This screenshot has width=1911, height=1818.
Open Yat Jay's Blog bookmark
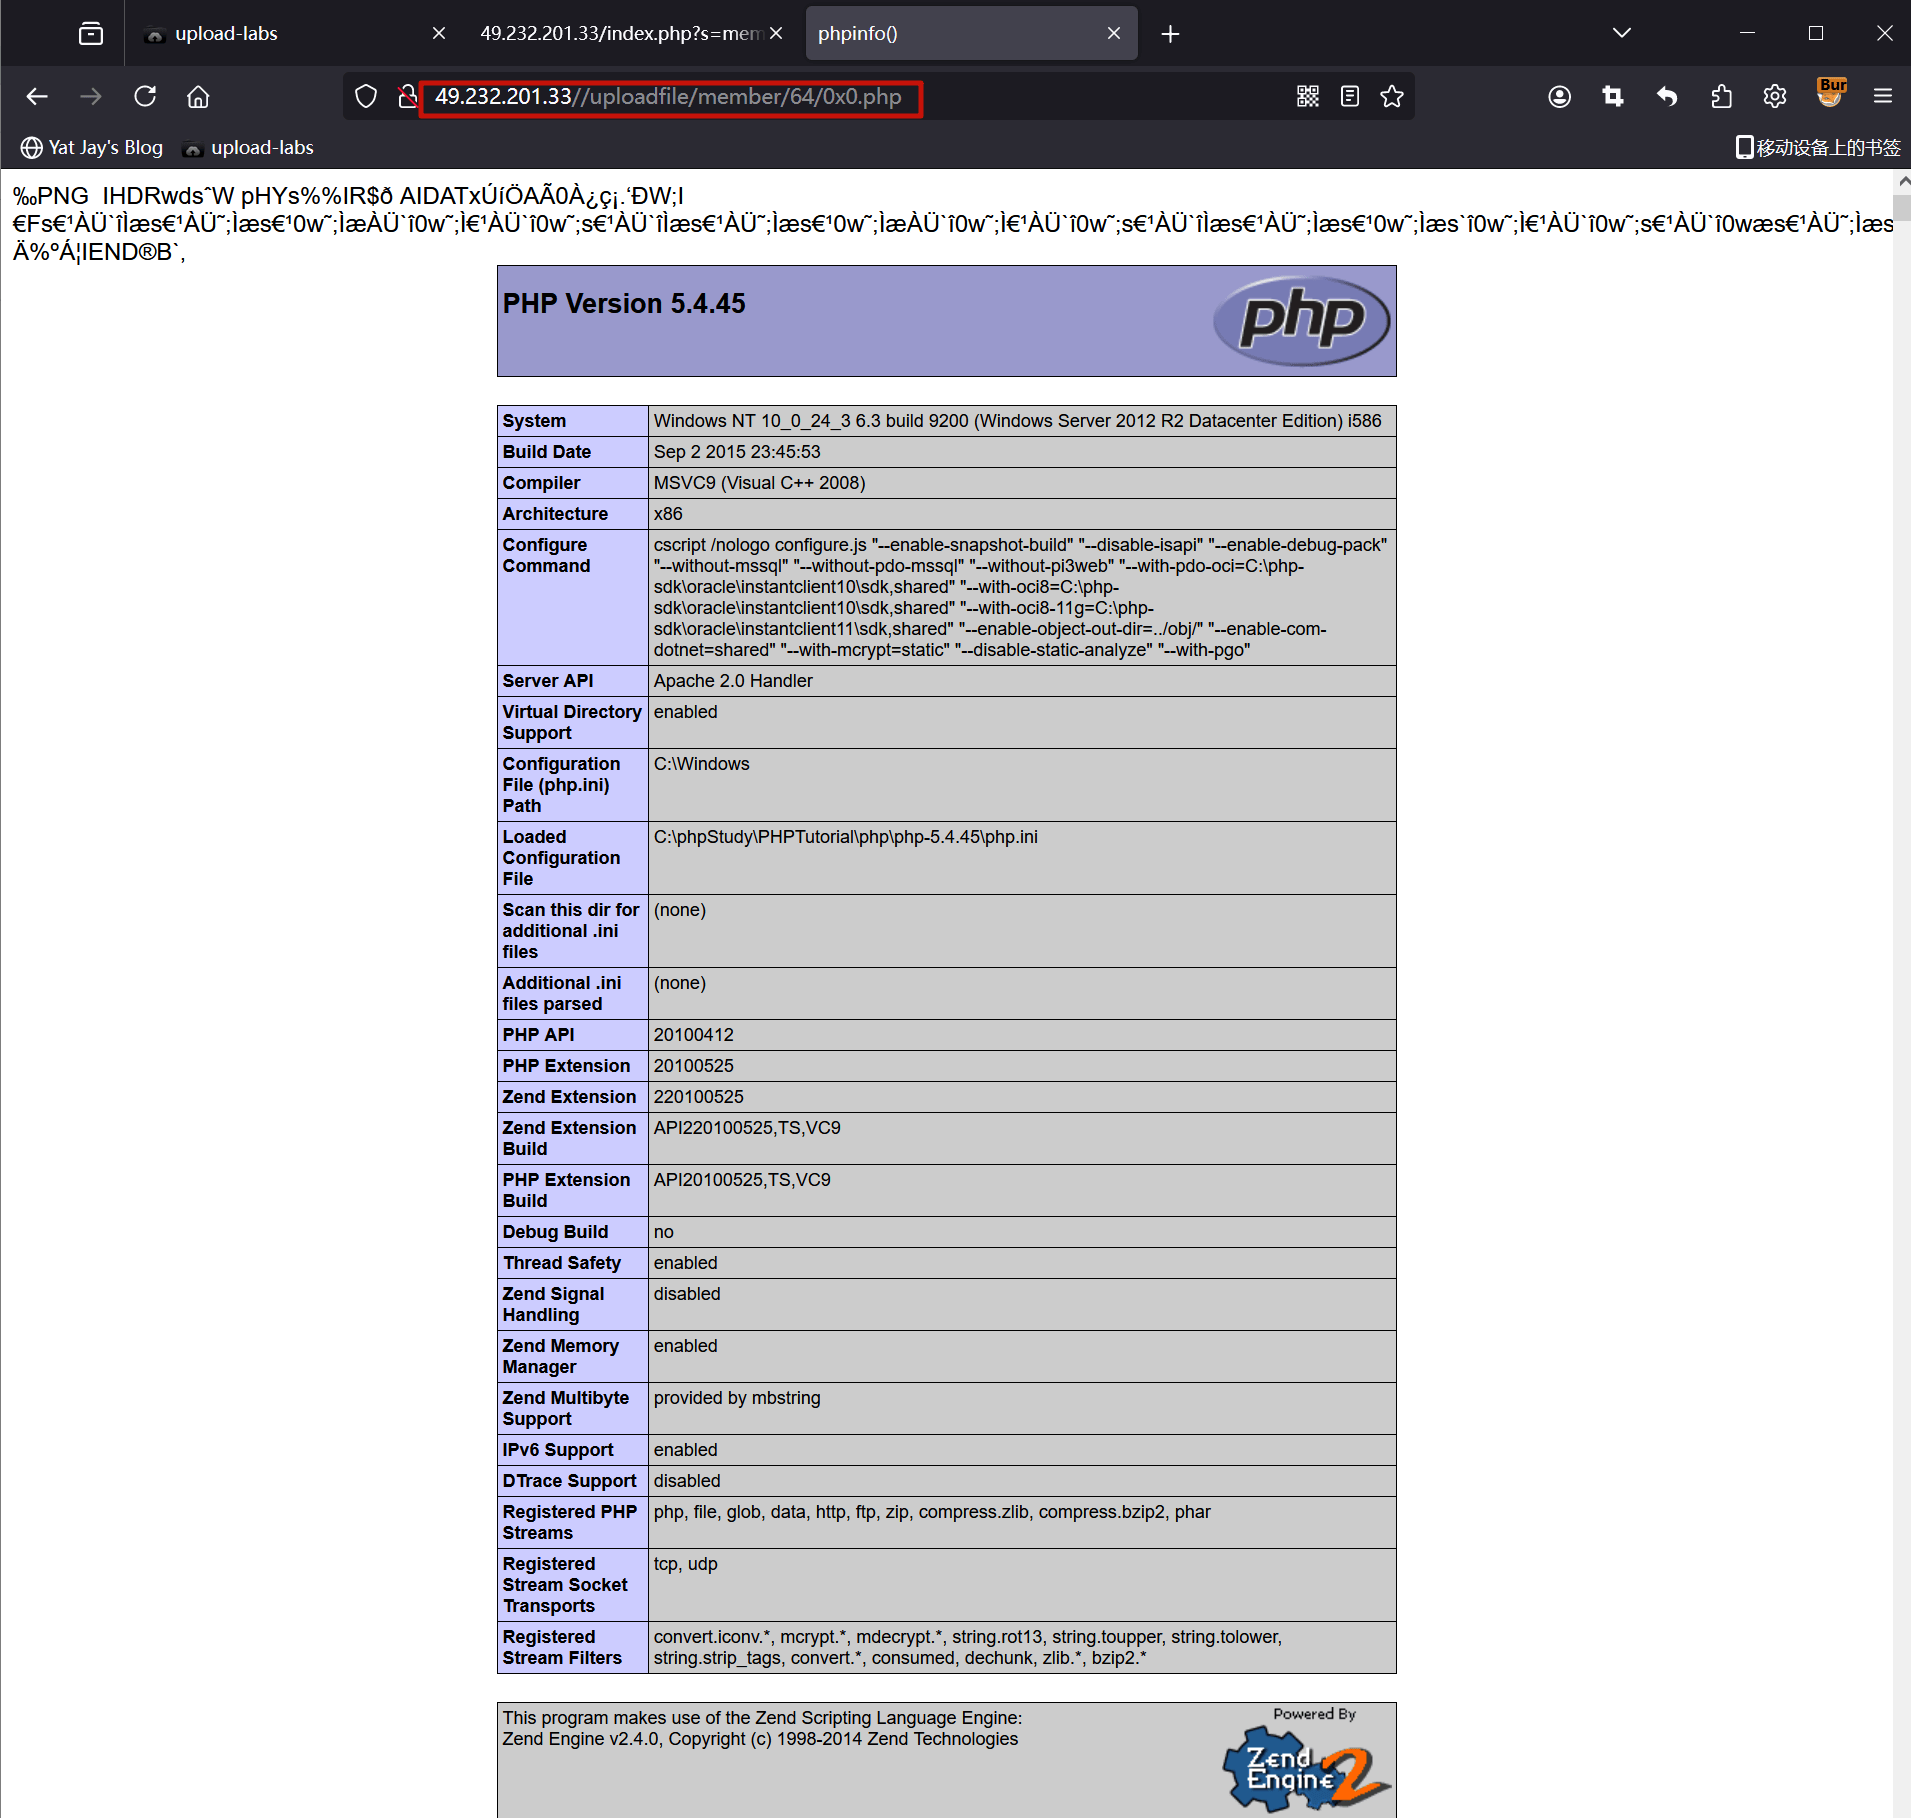pyautogui.click(x=92, y=148)
